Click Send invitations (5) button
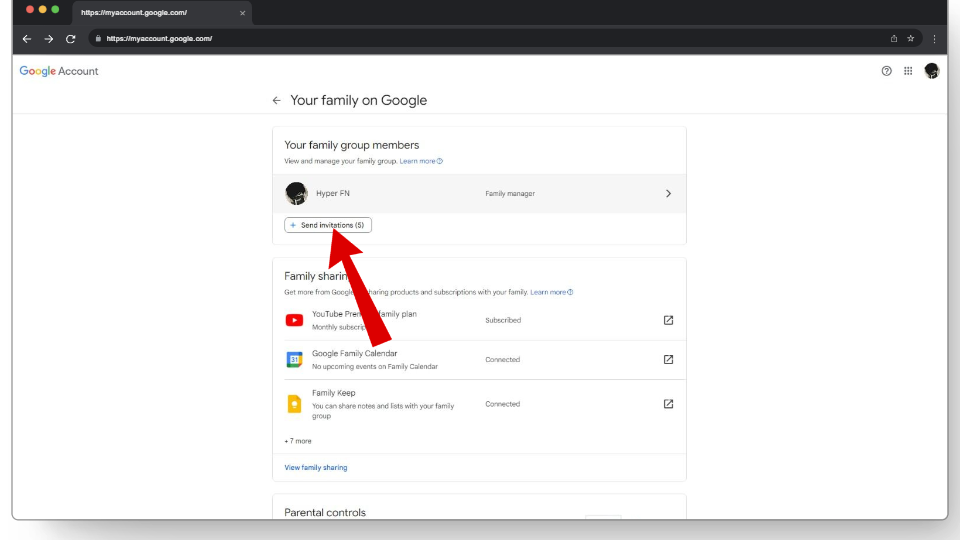 click(x=328, y=225)
